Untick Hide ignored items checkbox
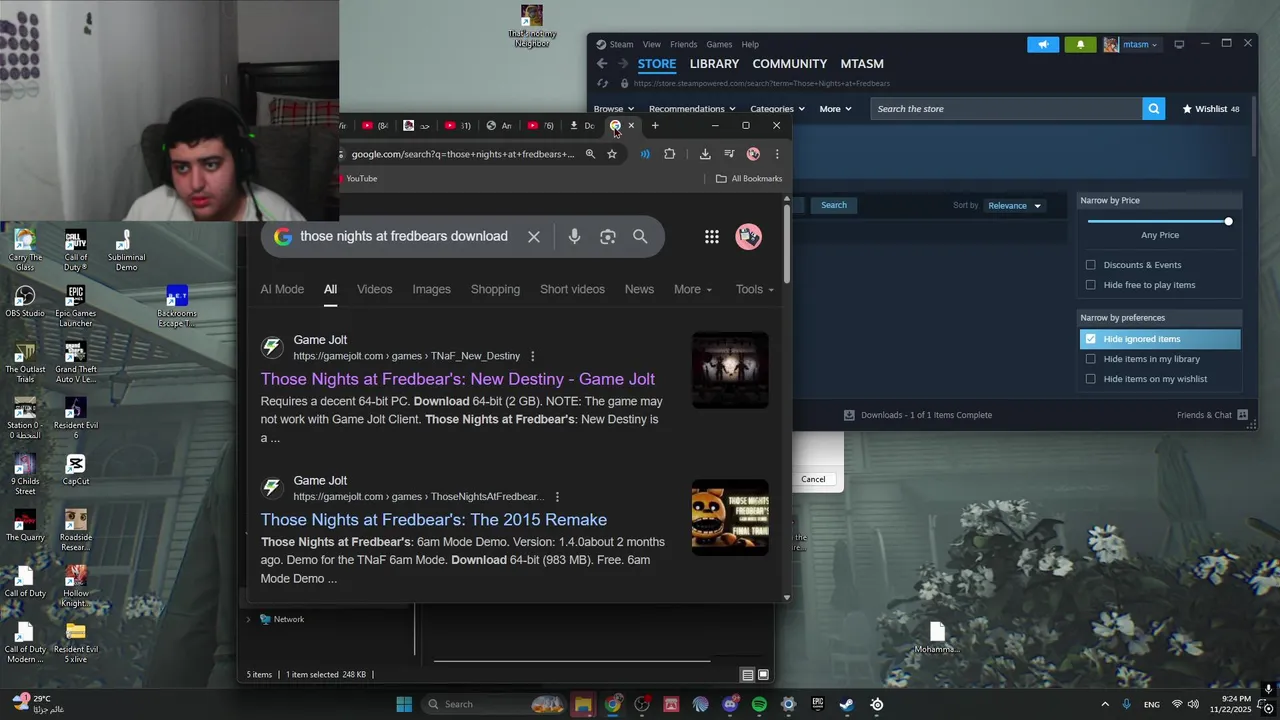This screenshot has width=1280, height=720. tap(1091, 339)
